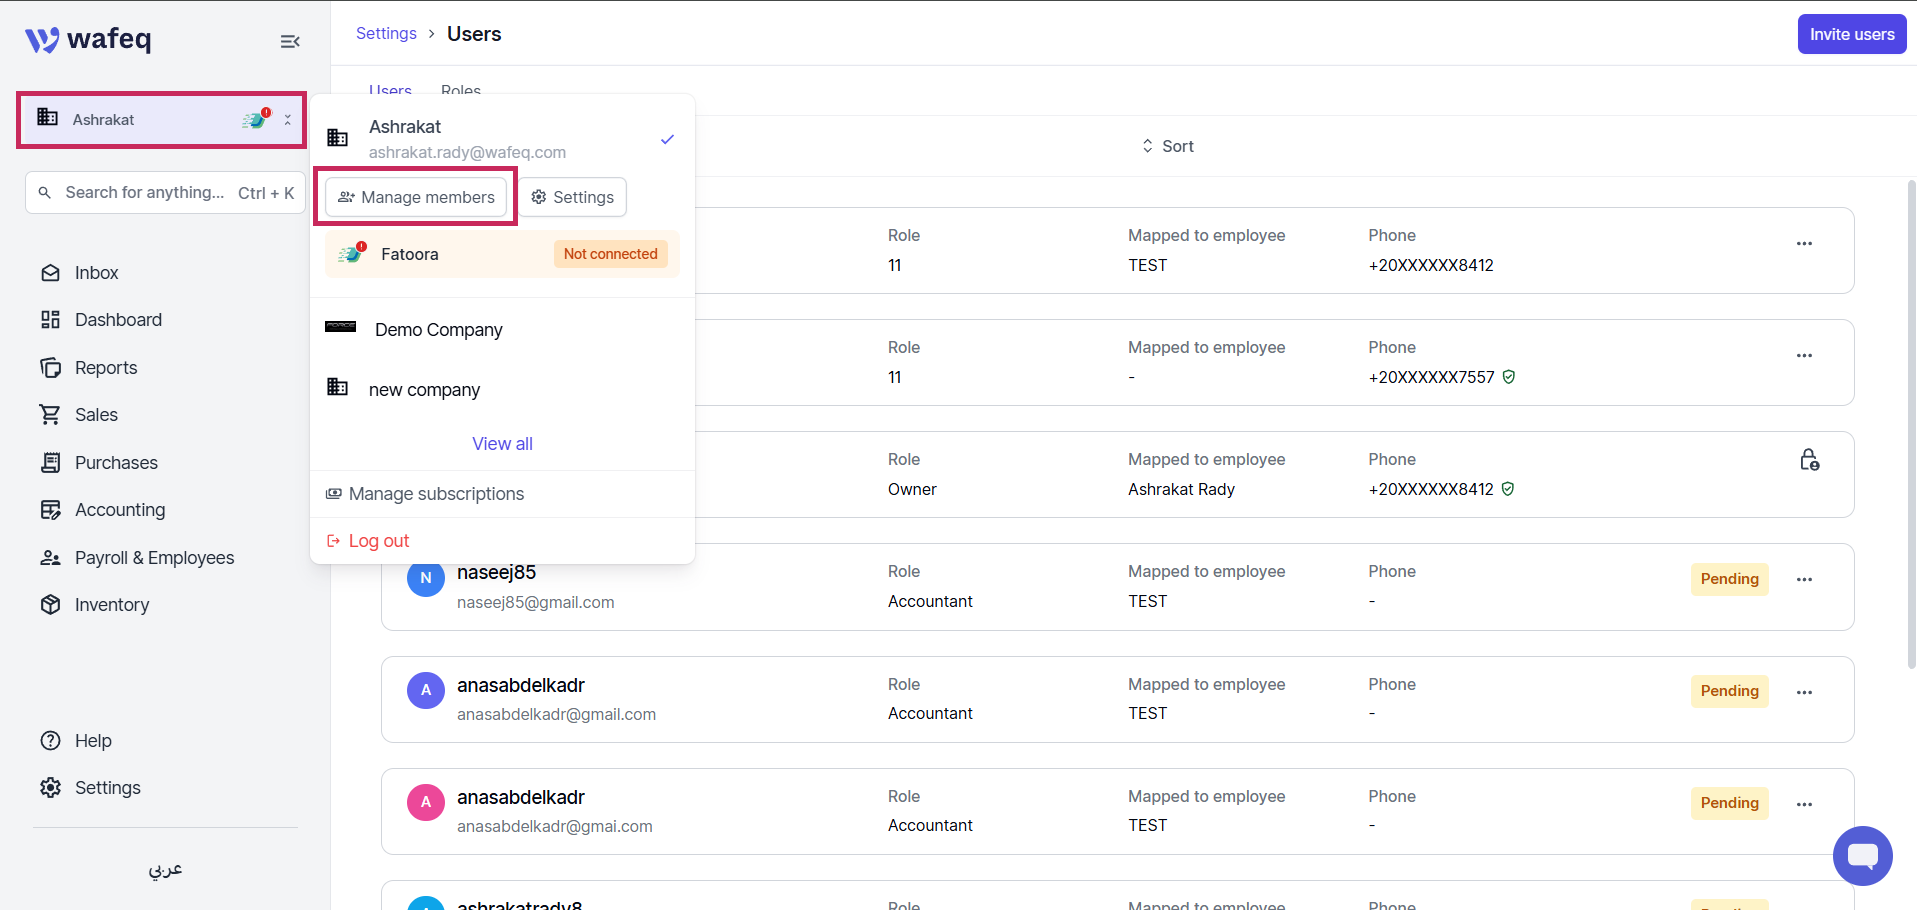Open the Roles tab
Screen dimensions: 1917x910
[x=461, y=91]
